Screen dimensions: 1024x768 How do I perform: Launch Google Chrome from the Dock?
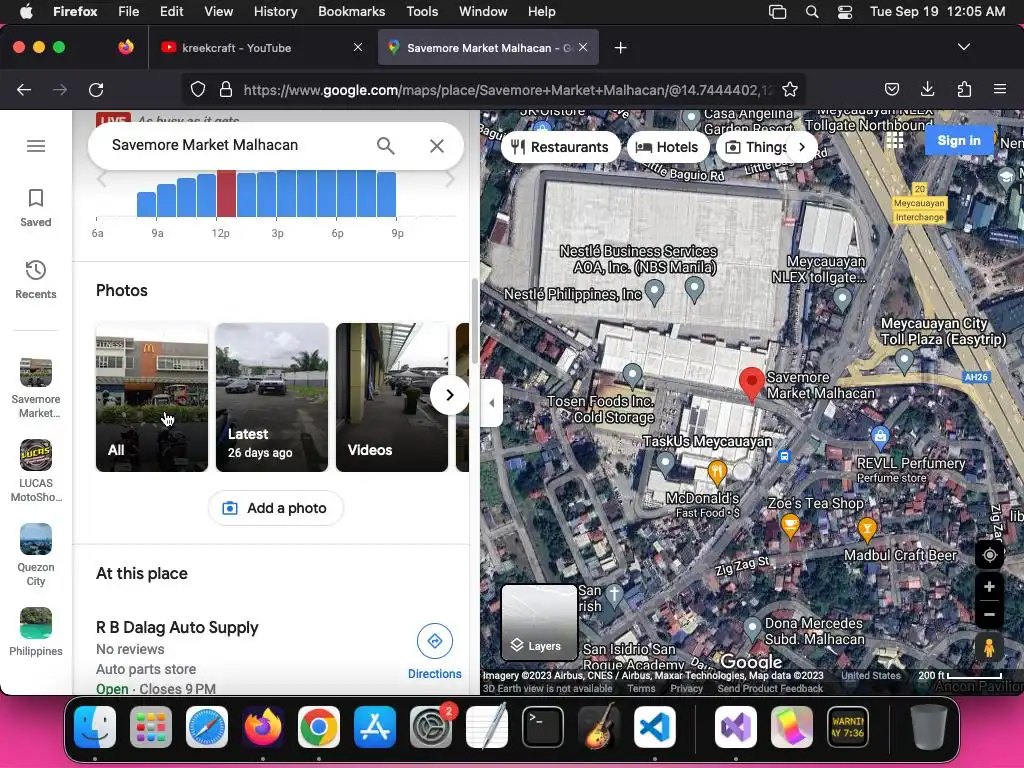319,727
